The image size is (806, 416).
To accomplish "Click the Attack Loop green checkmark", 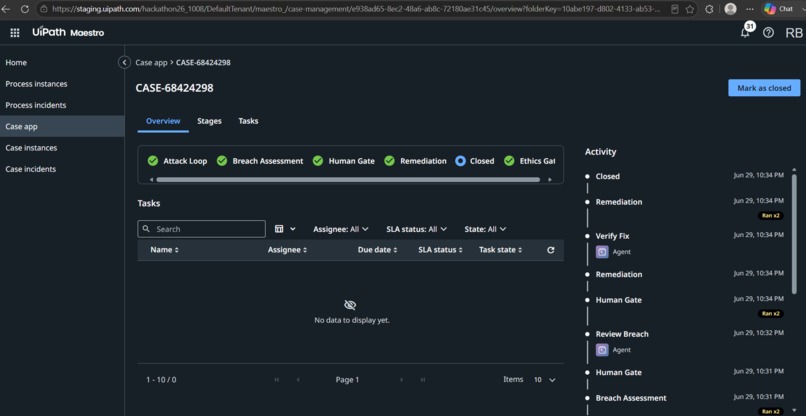I will (153, 161).
